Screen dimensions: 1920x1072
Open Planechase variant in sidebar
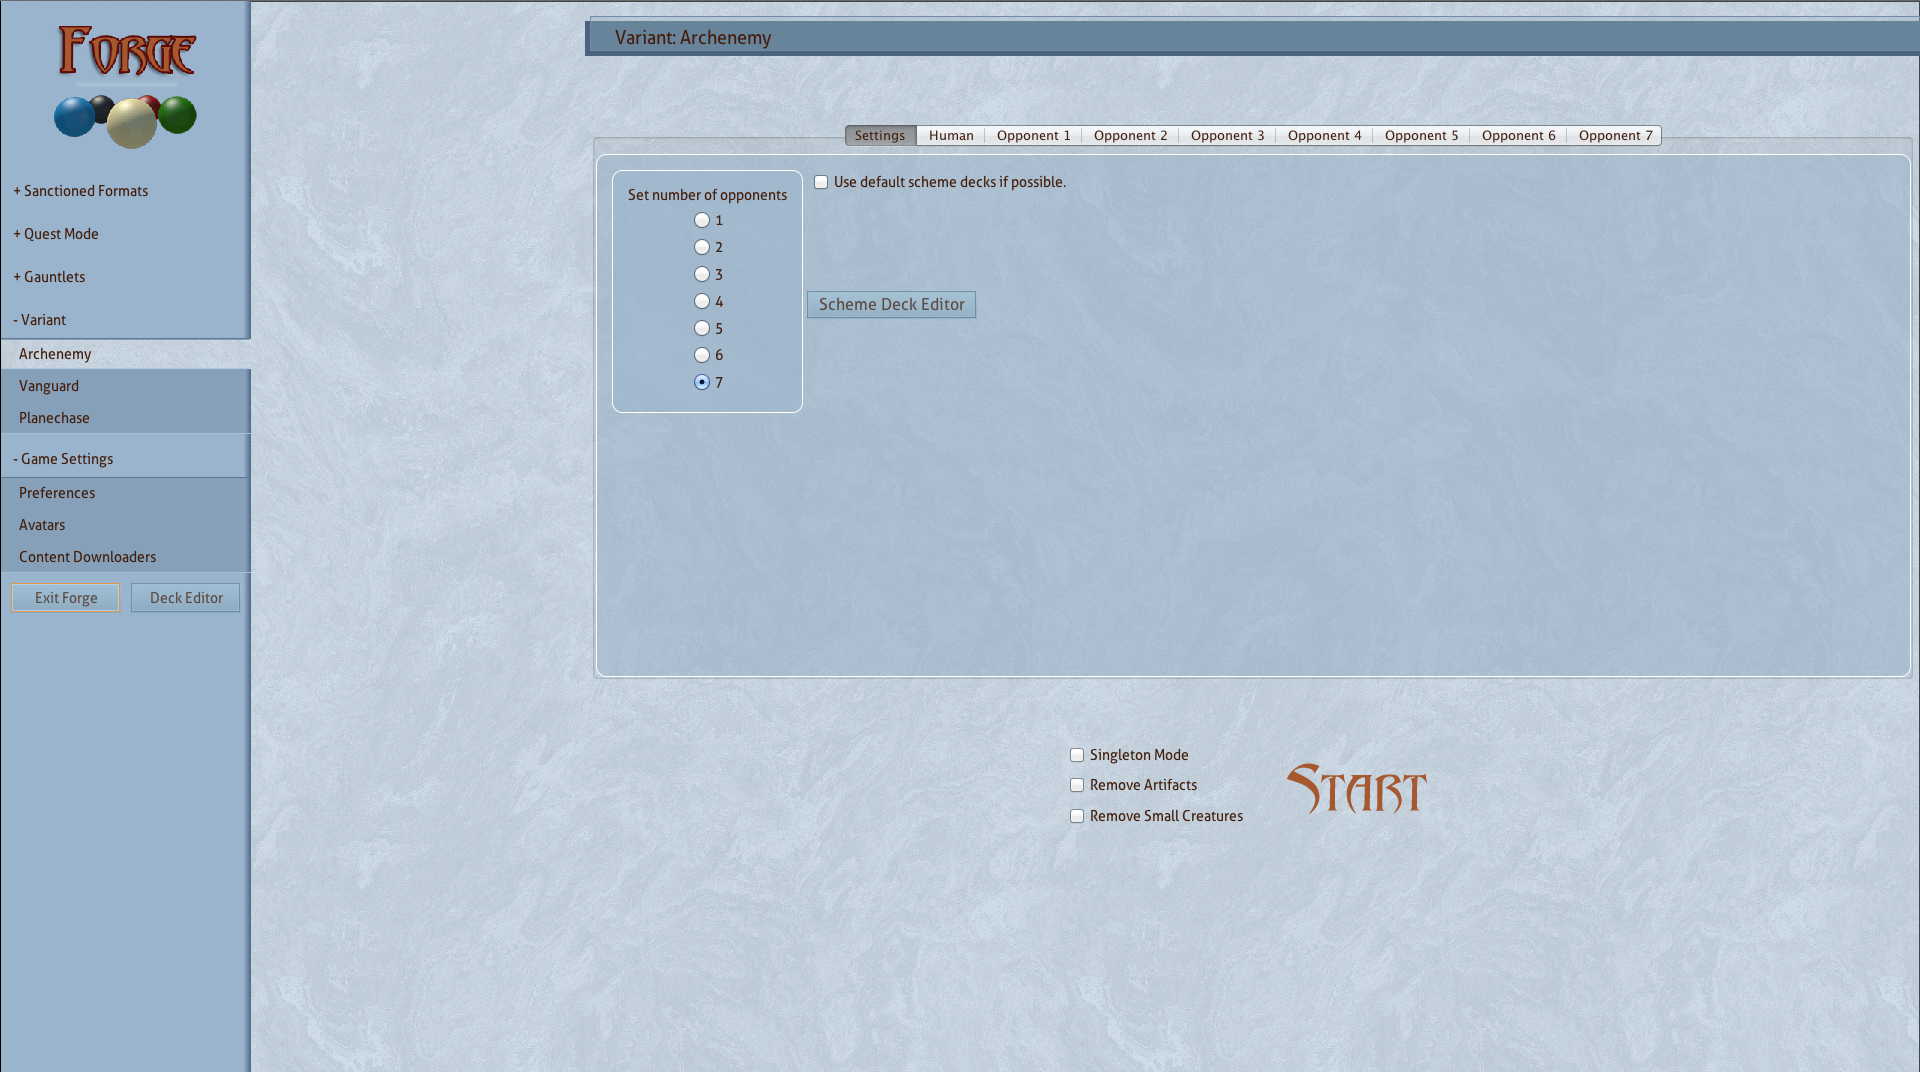54,418
